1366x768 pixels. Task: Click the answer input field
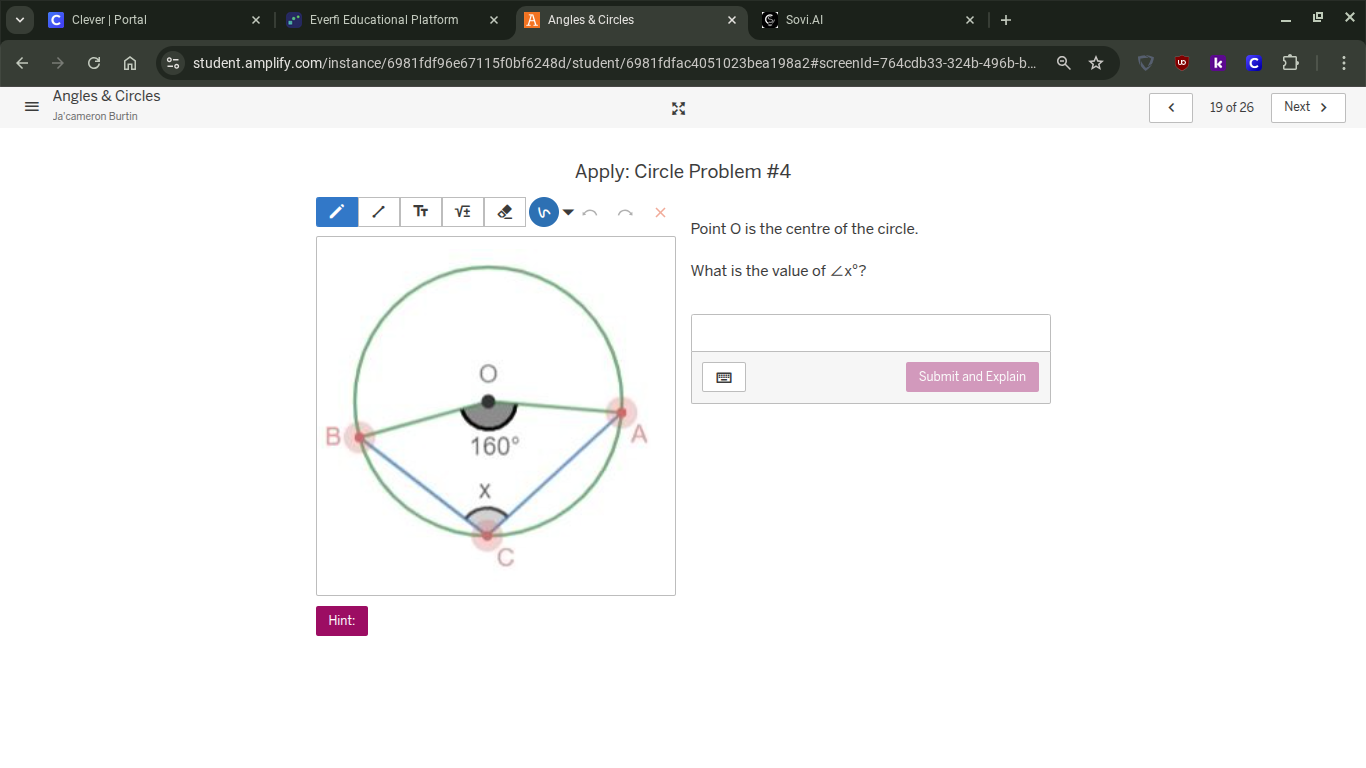(869, 332)
